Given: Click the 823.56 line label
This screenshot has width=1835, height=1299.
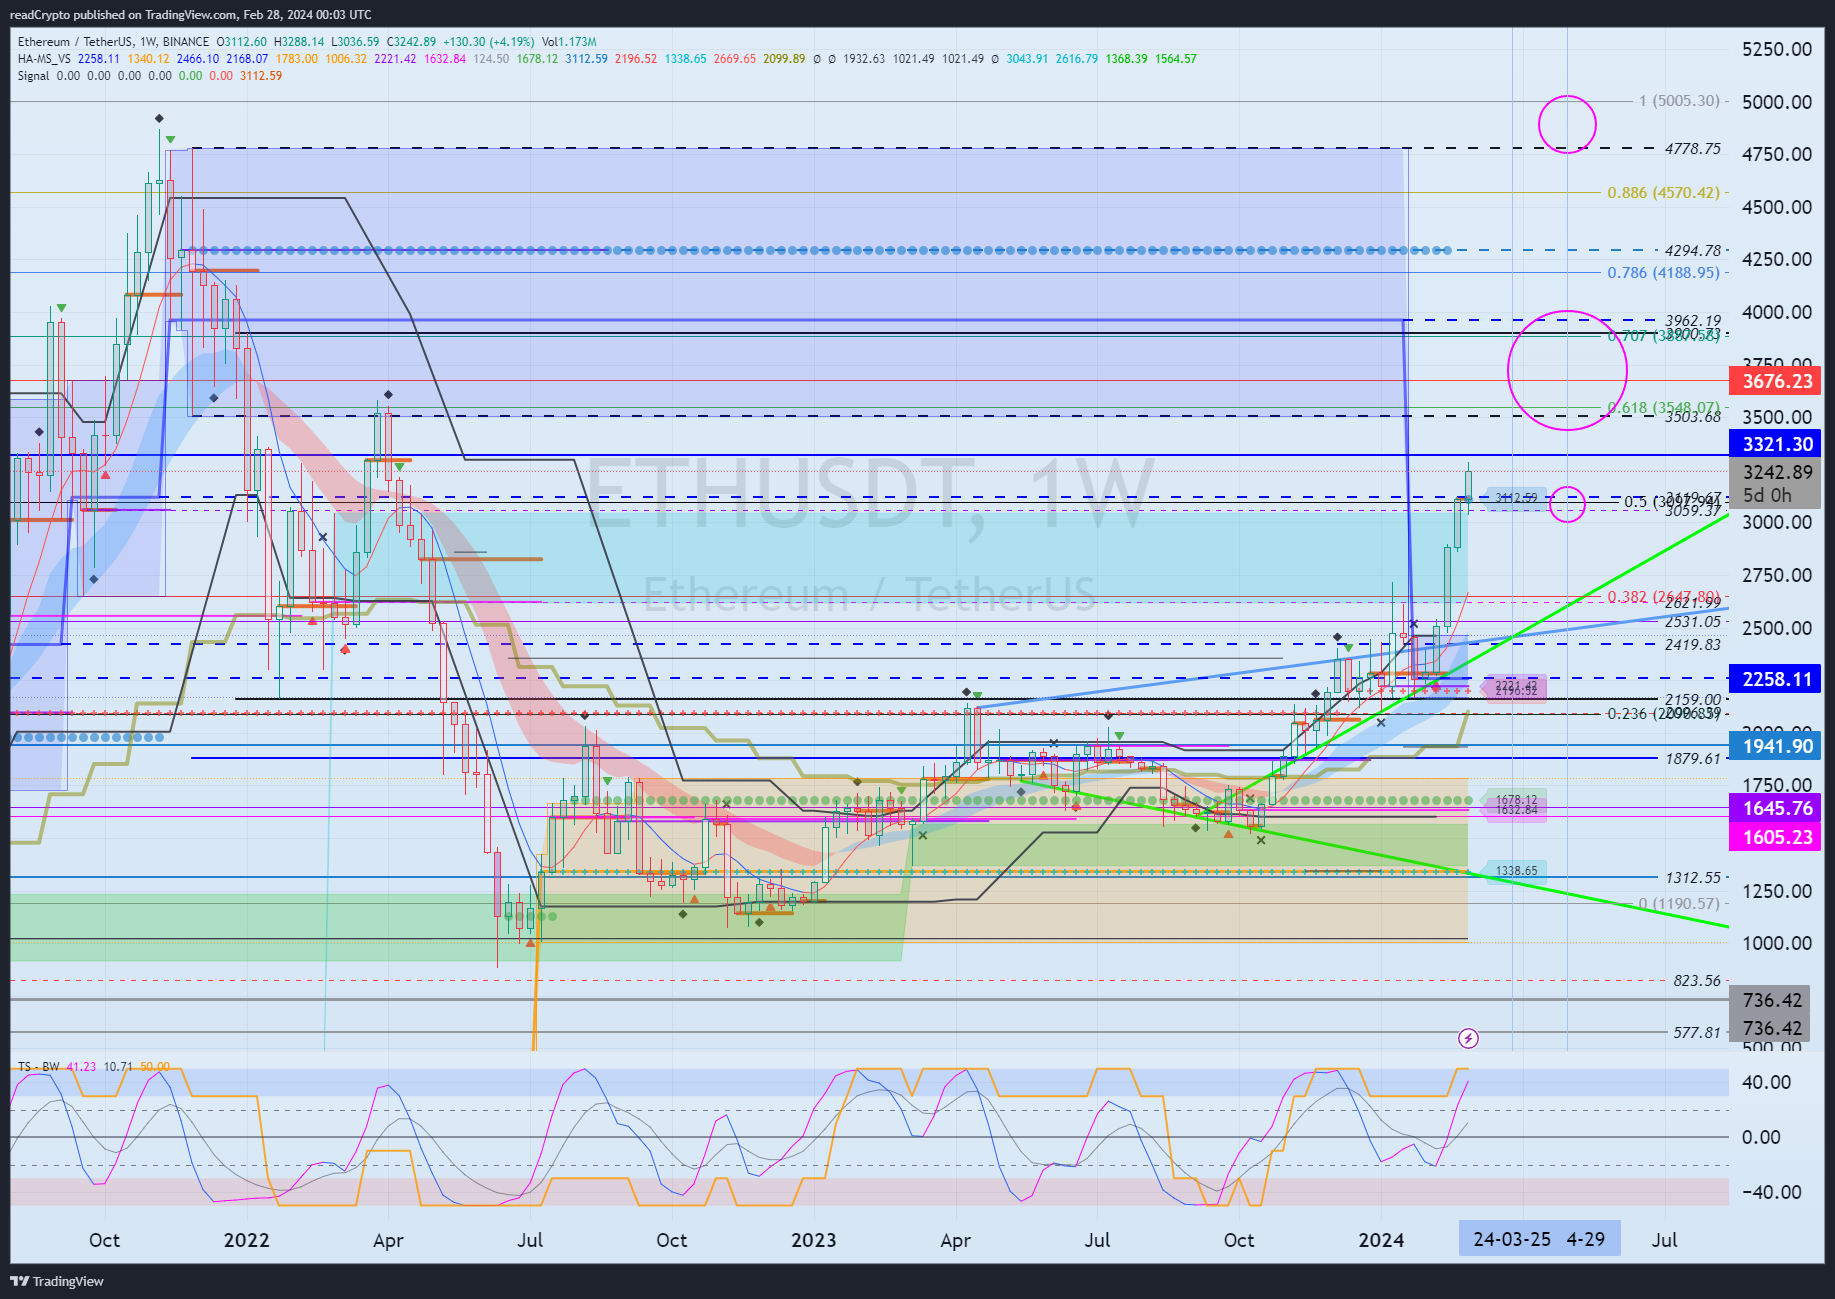Looking at the screenshot, I should [x=1697, y=980].
